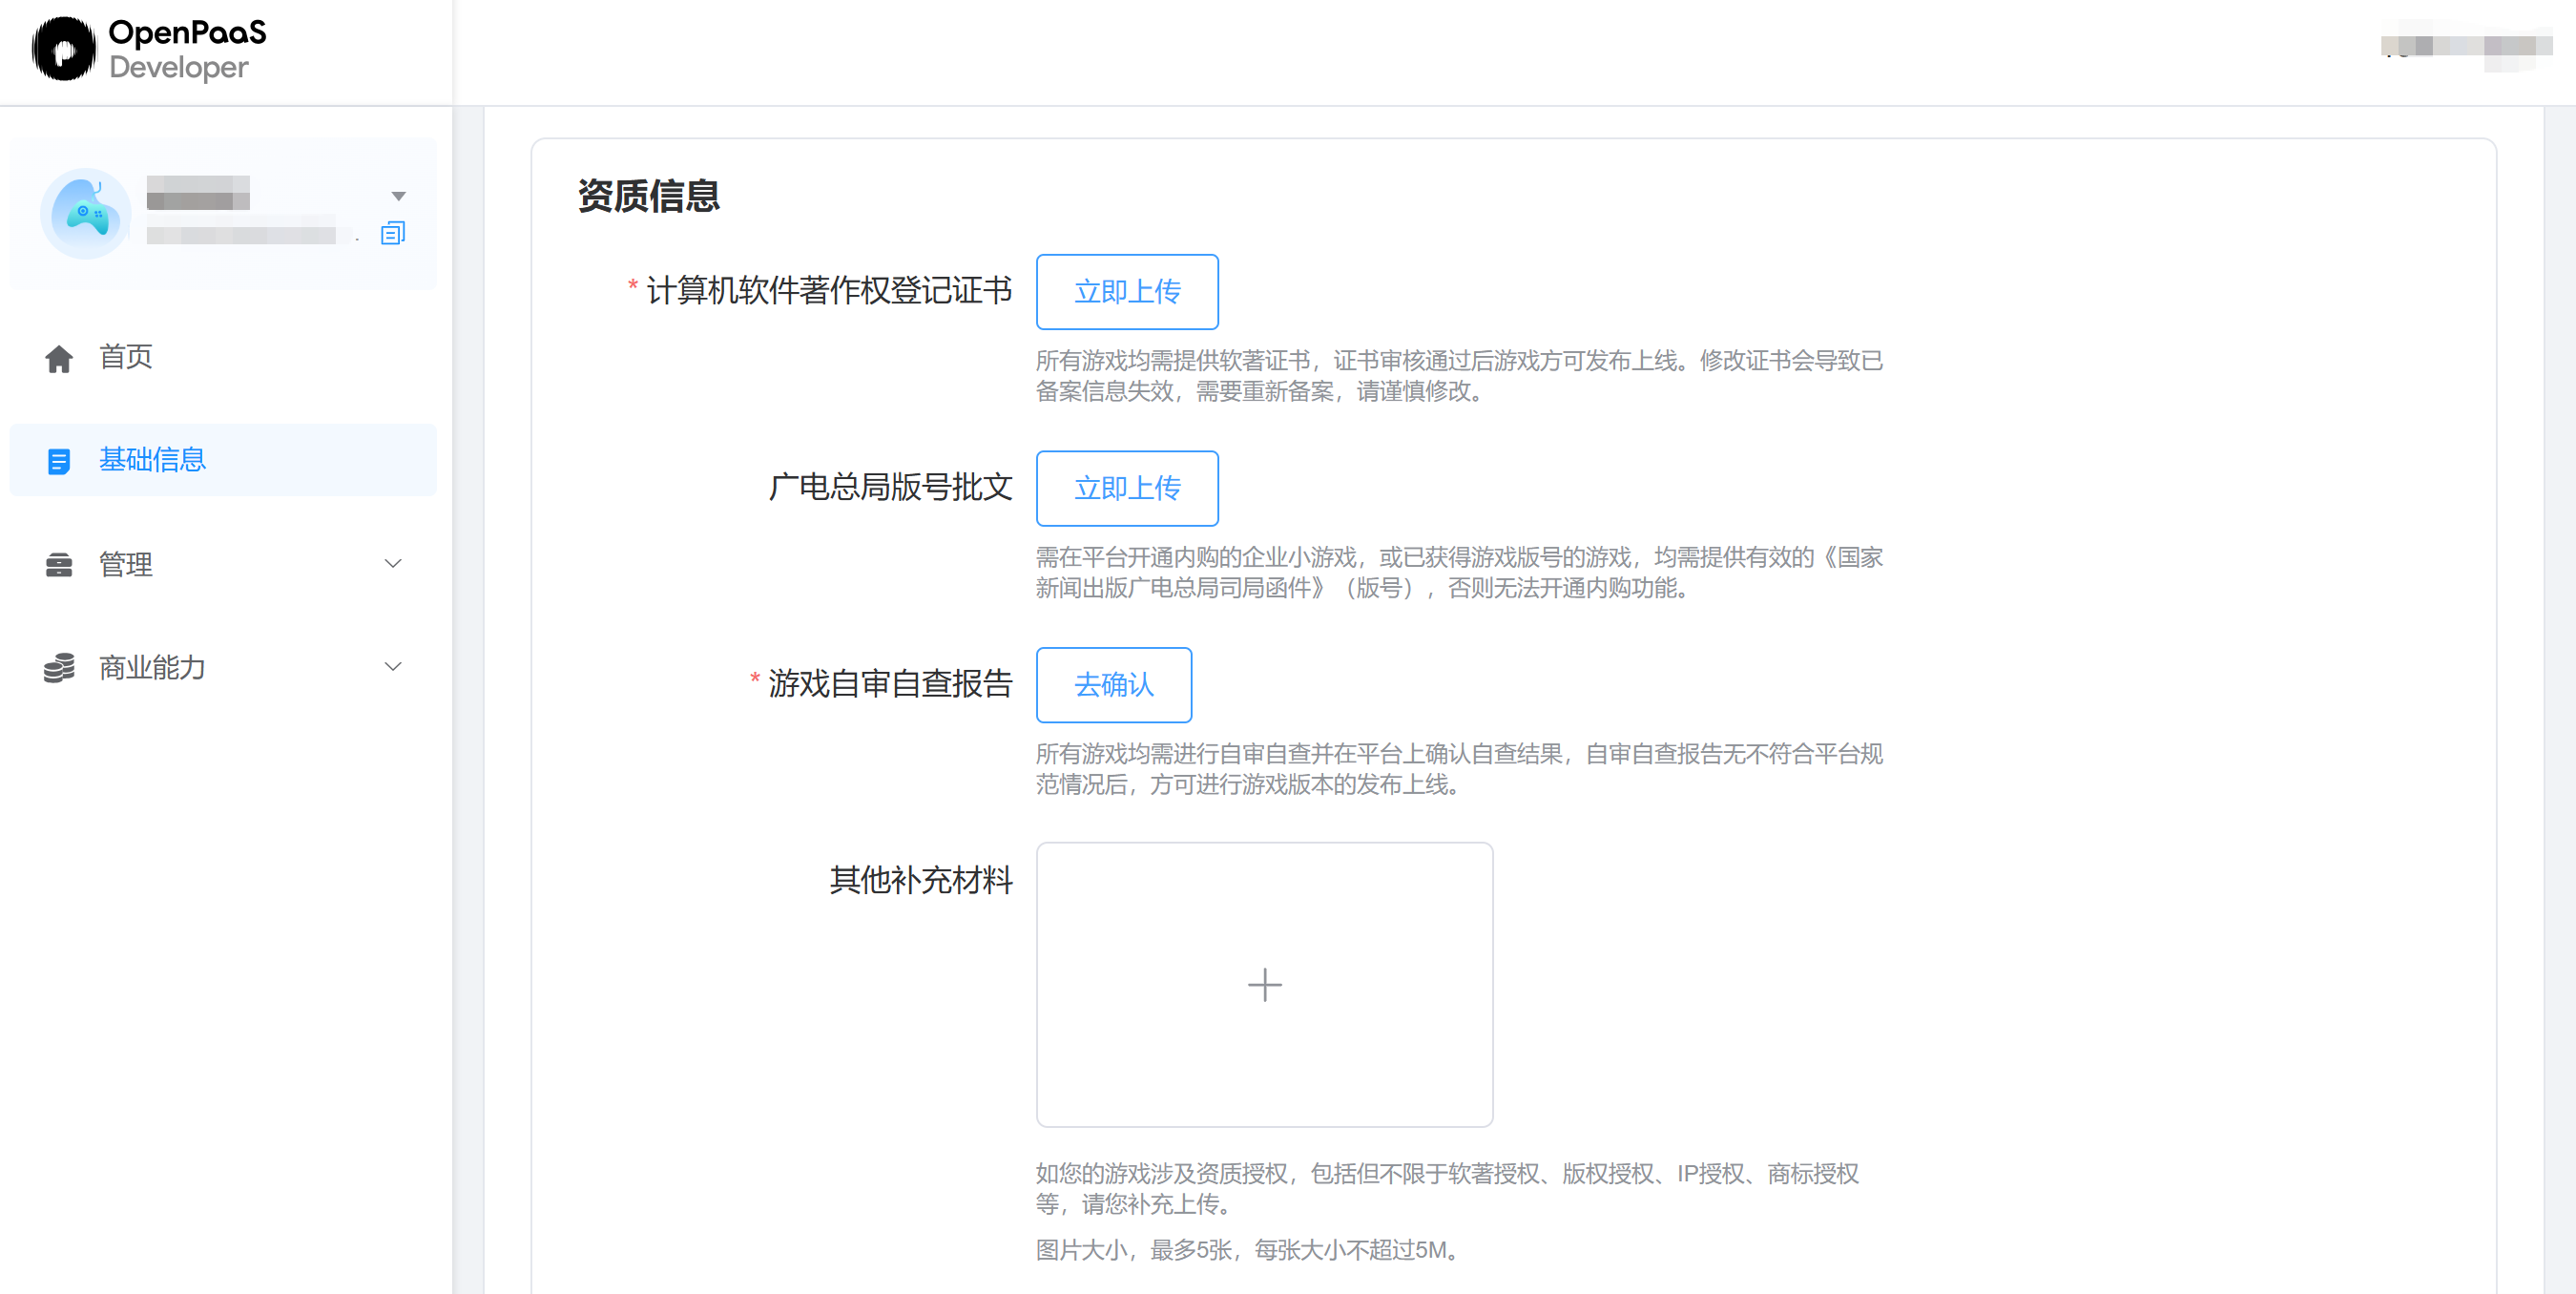
Task: Click hint text starting with 如您的游戏涉及资质授权
Action: coord(1447,1189)
